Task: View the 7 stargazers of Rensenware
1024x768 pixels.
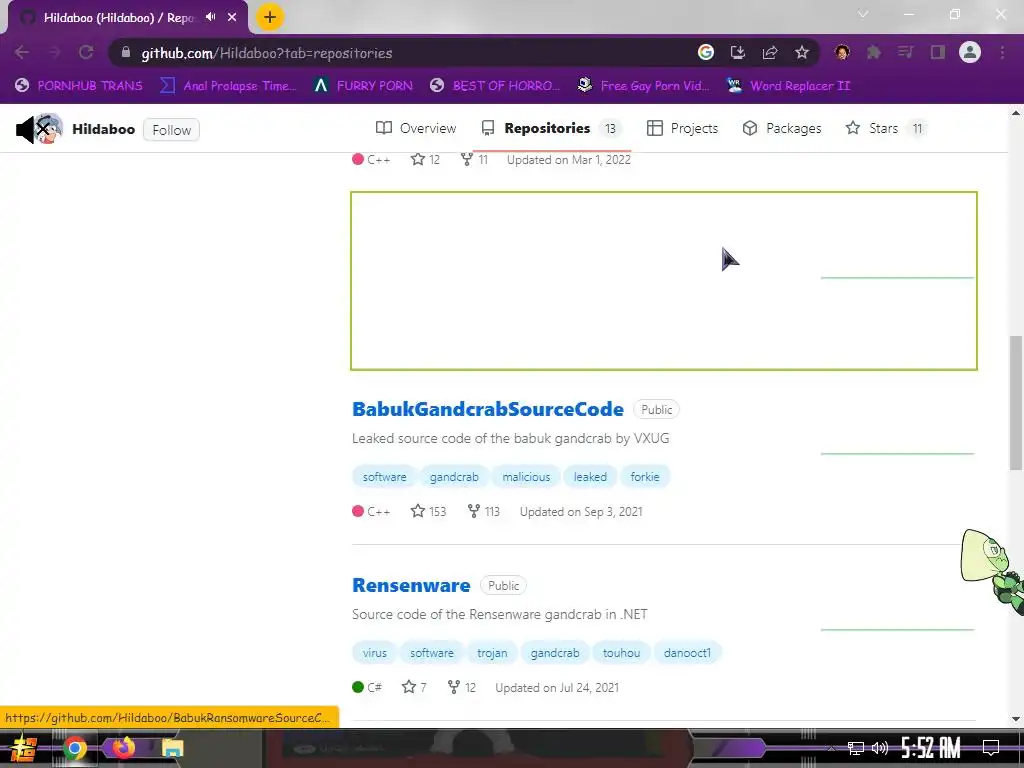Action: click(414, 687)
